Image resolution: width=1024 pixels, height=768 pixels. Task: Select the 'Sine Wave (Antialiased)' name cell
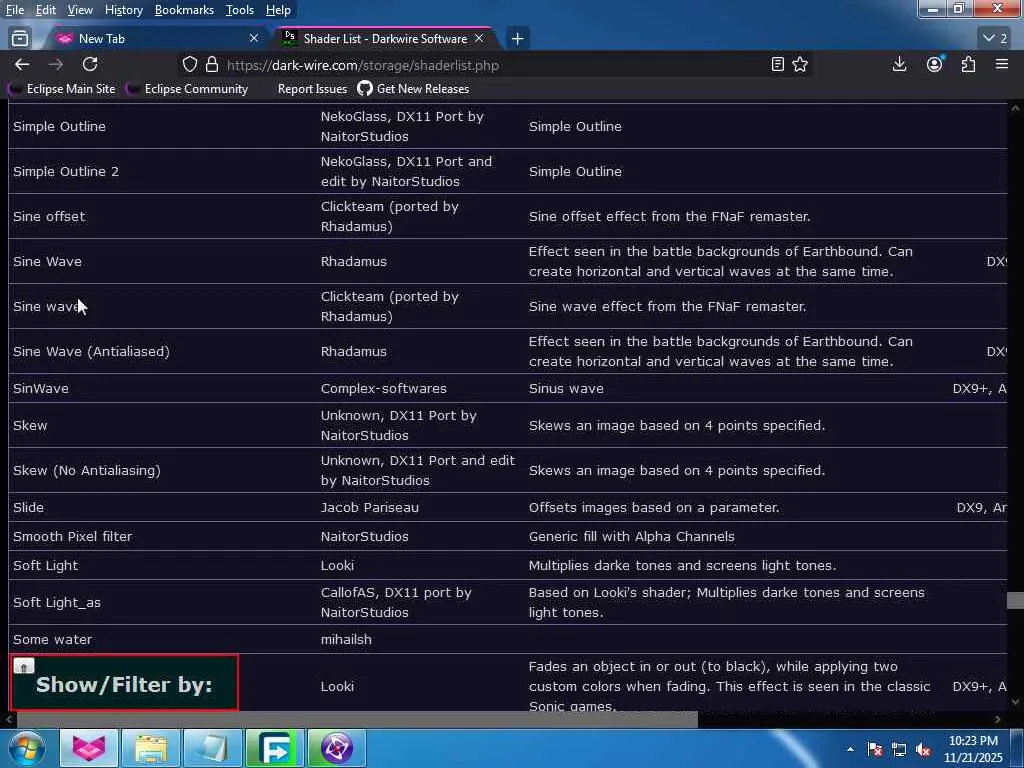tap(91, 352)
